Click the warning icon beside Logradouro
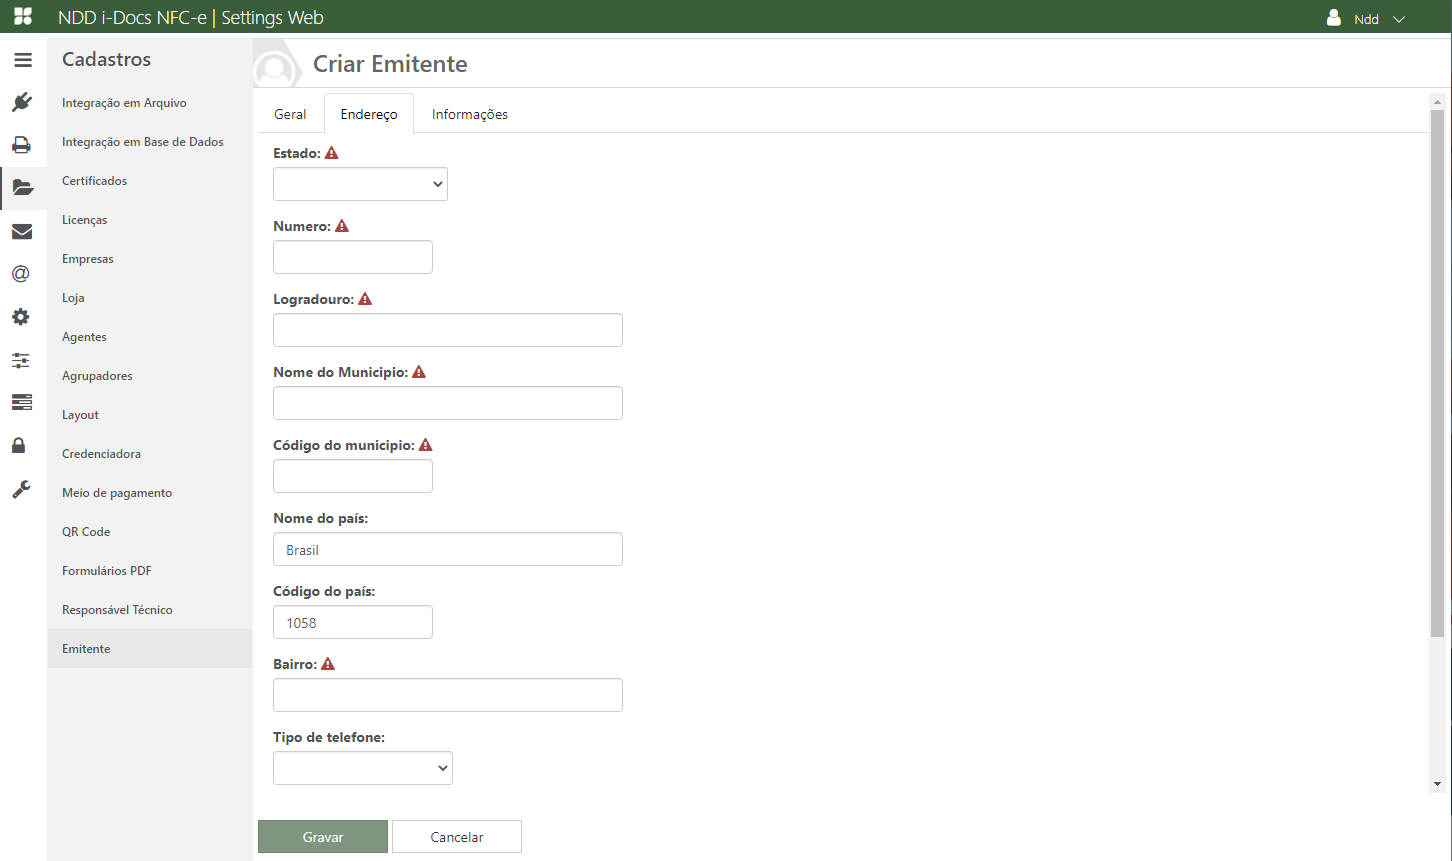Screen dimensions: 1452x861 (365, 299)
